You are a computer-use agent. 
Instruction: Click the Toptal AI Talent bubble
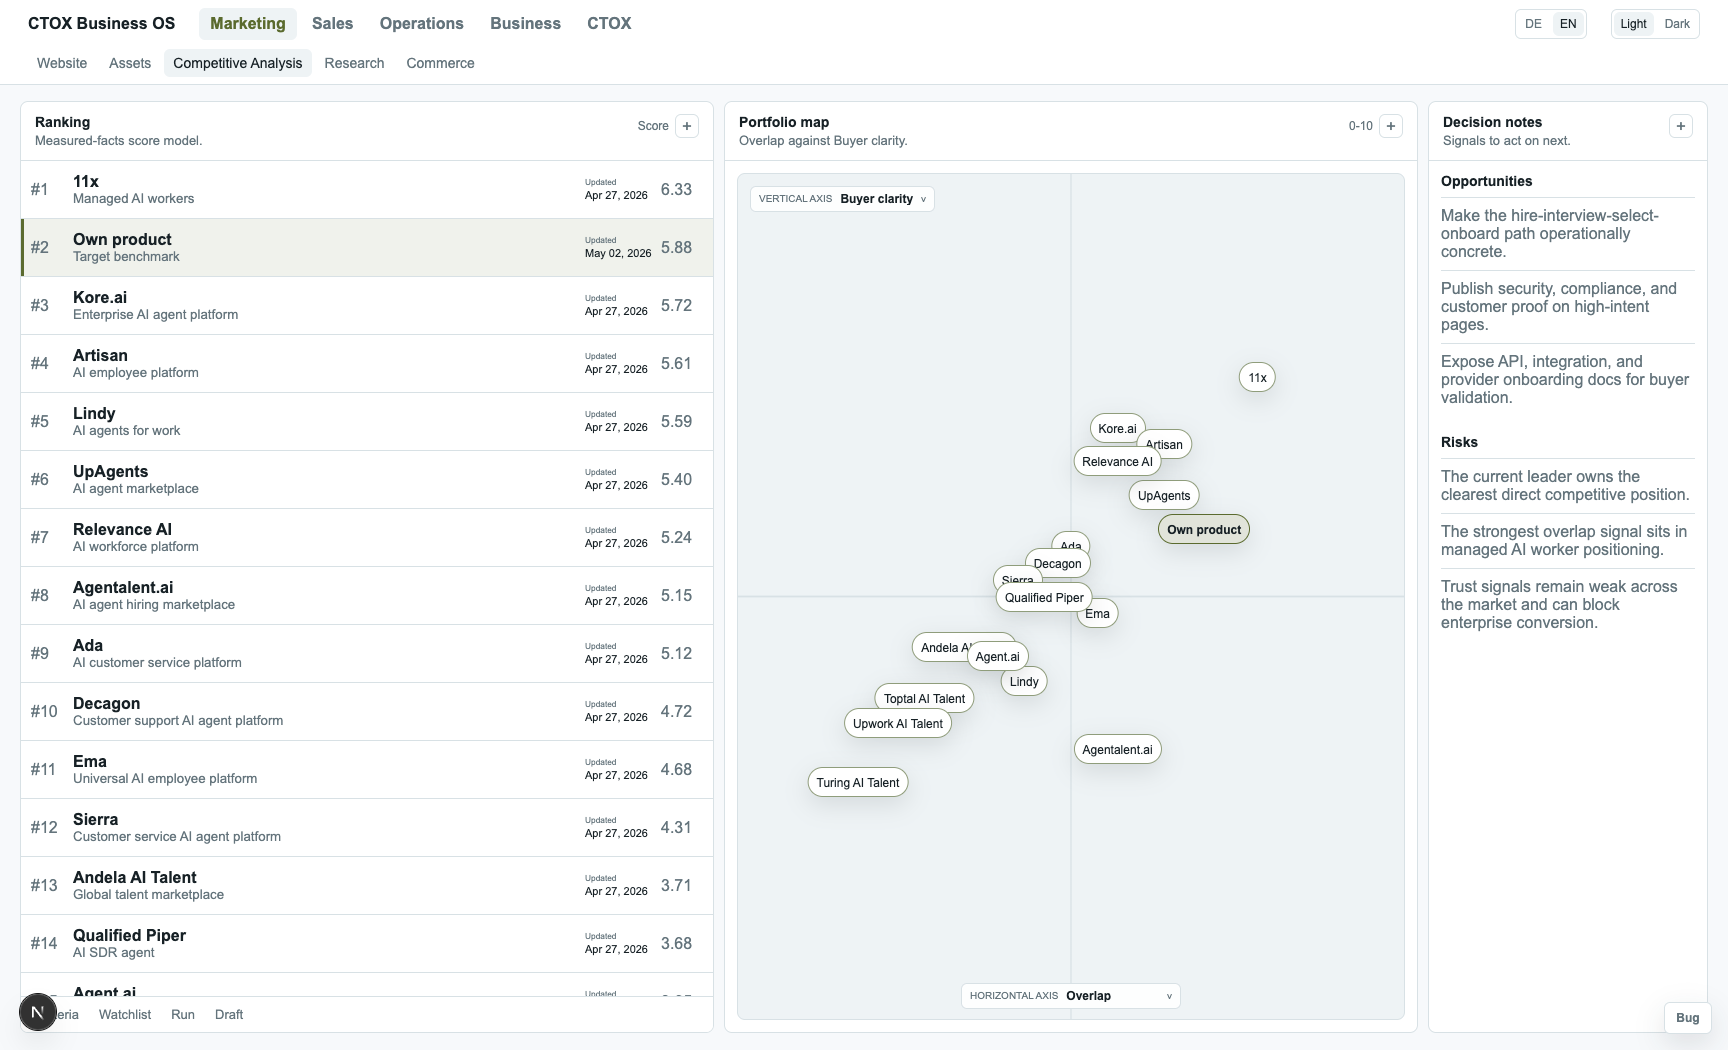click(924, 699)
